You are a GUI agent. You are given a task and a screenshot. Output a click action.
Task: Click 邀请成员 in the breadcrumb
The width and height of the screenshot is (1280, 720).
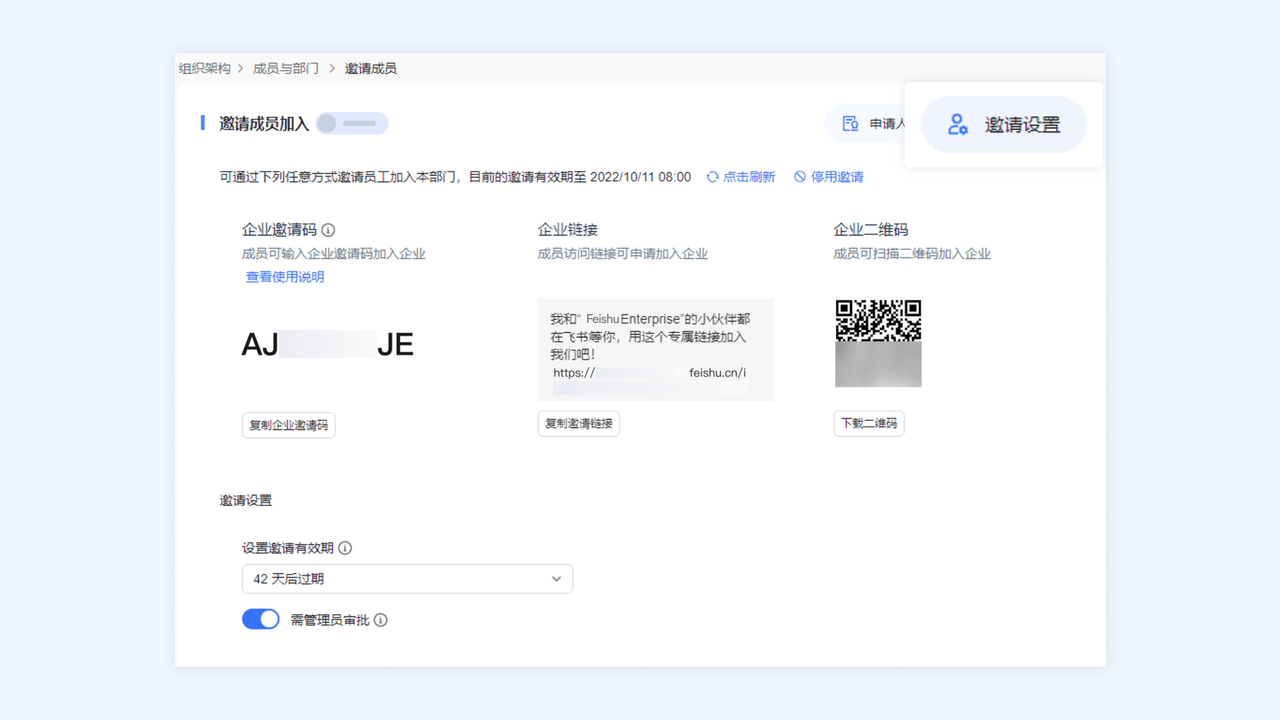click(x=371, y=69)
